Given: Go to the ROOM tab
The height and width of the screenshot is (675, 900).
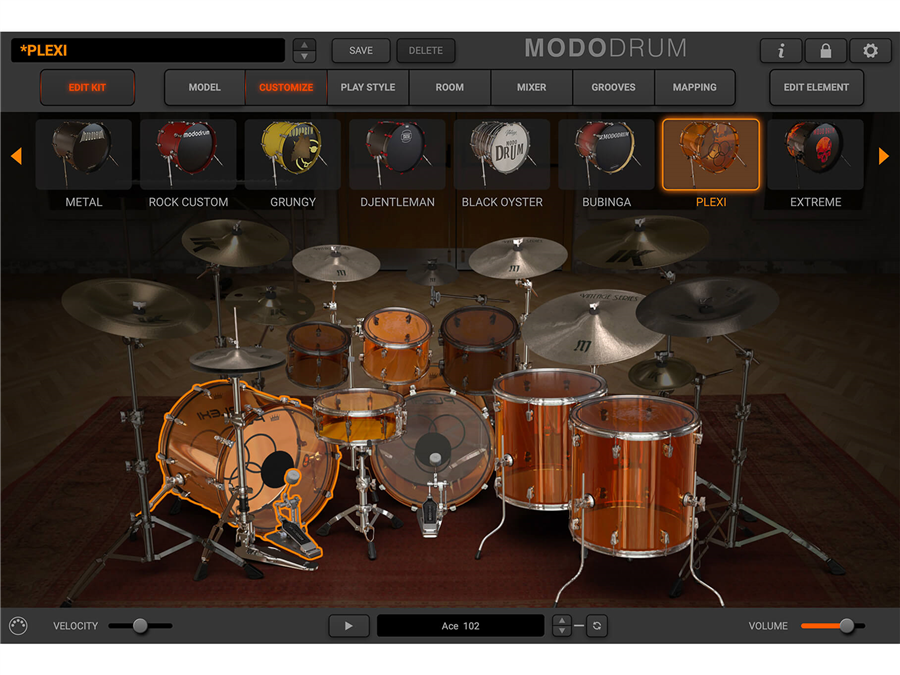Looking at the screenshot, I should click(x=450, y=88).
